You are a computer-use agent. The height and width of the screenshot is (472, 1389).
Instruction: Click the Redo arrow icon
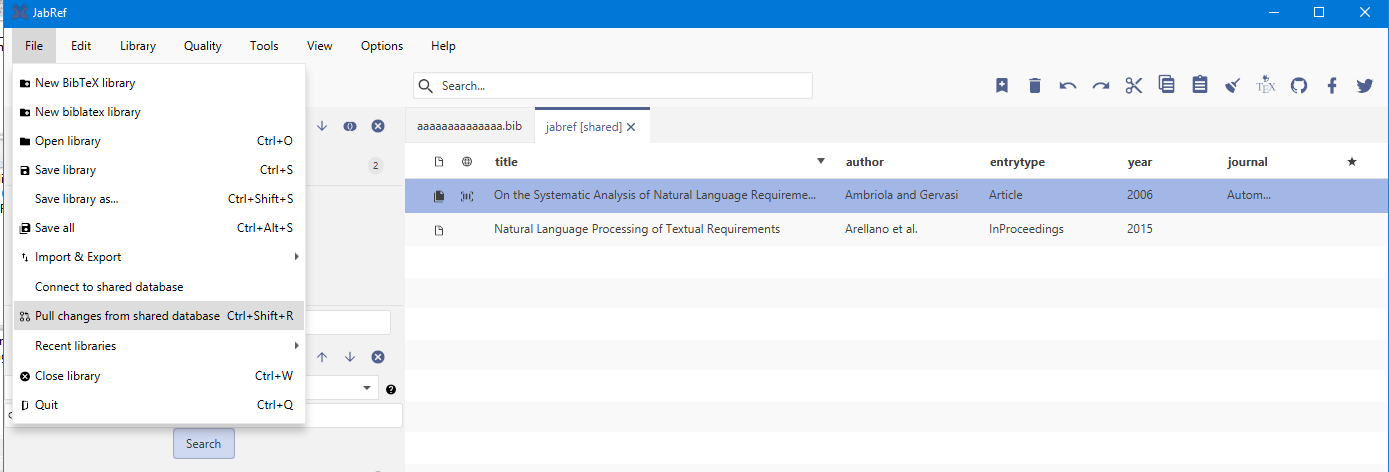tap(1101, 86)
